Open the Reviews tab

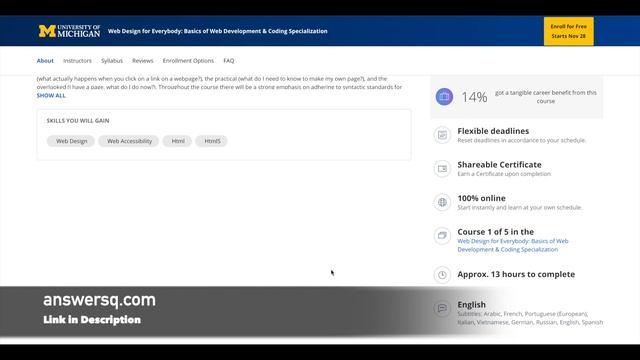[x=142, y=60]
